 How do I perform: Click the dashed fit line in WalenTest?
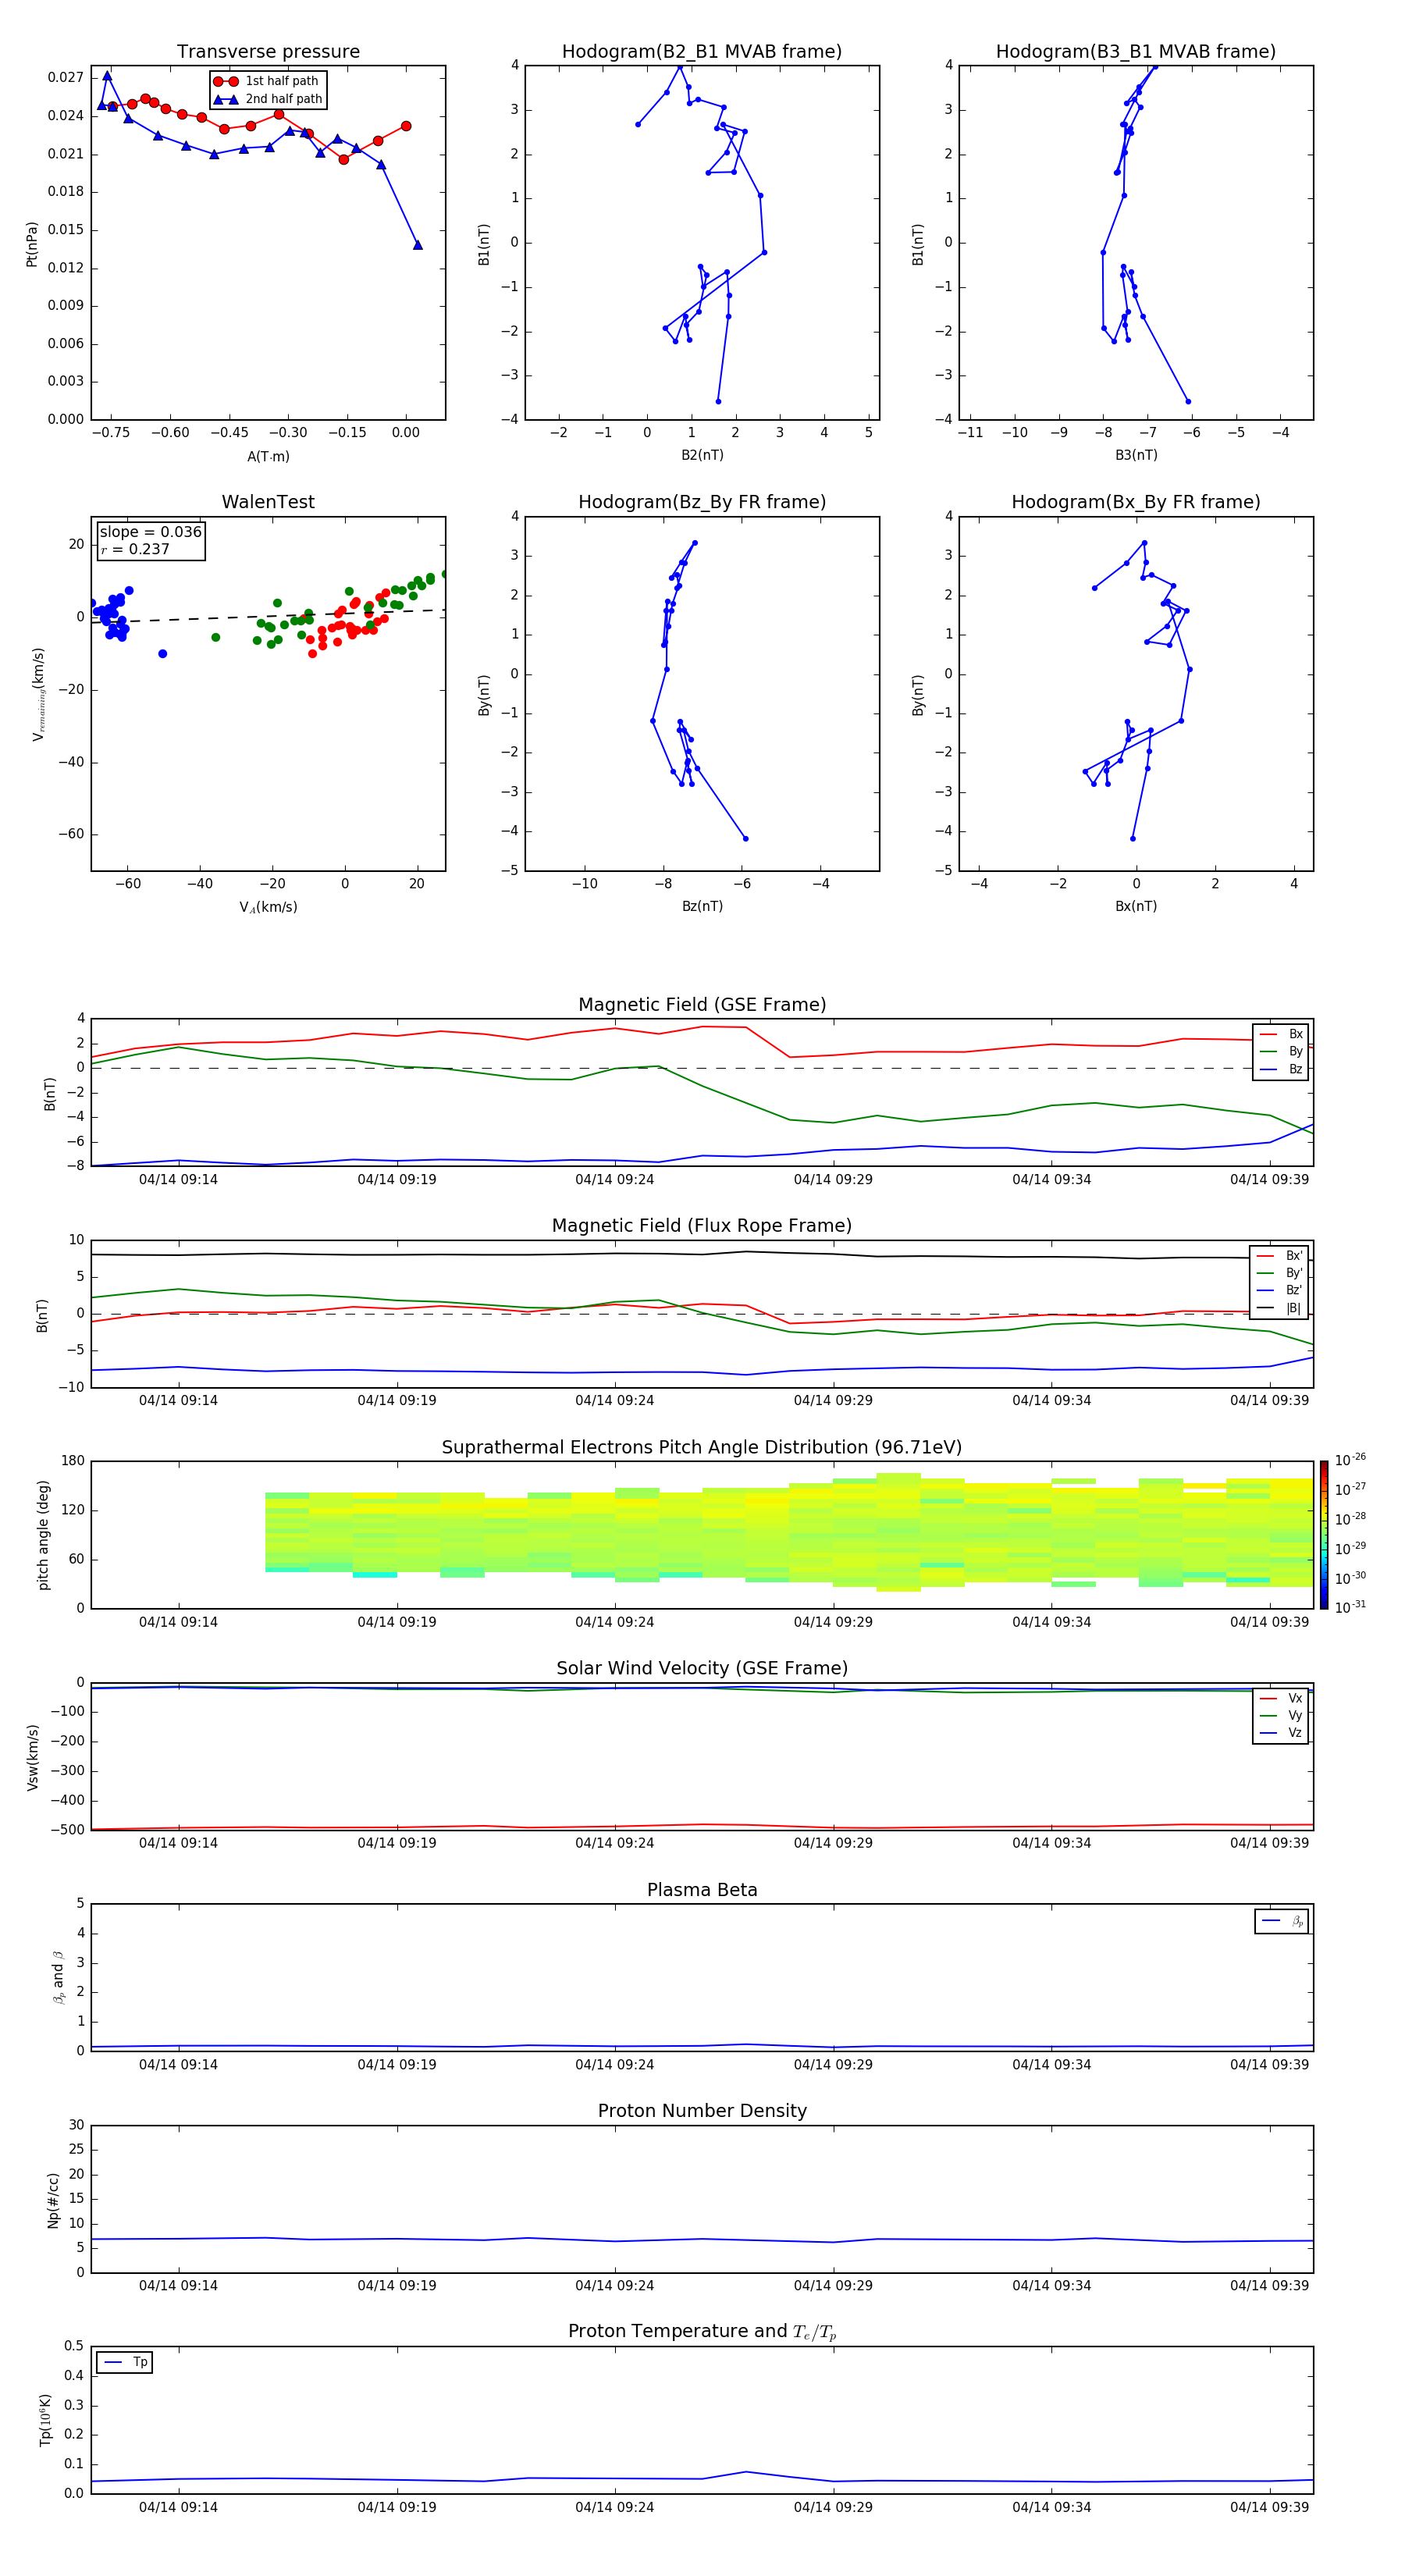point(268,616)
